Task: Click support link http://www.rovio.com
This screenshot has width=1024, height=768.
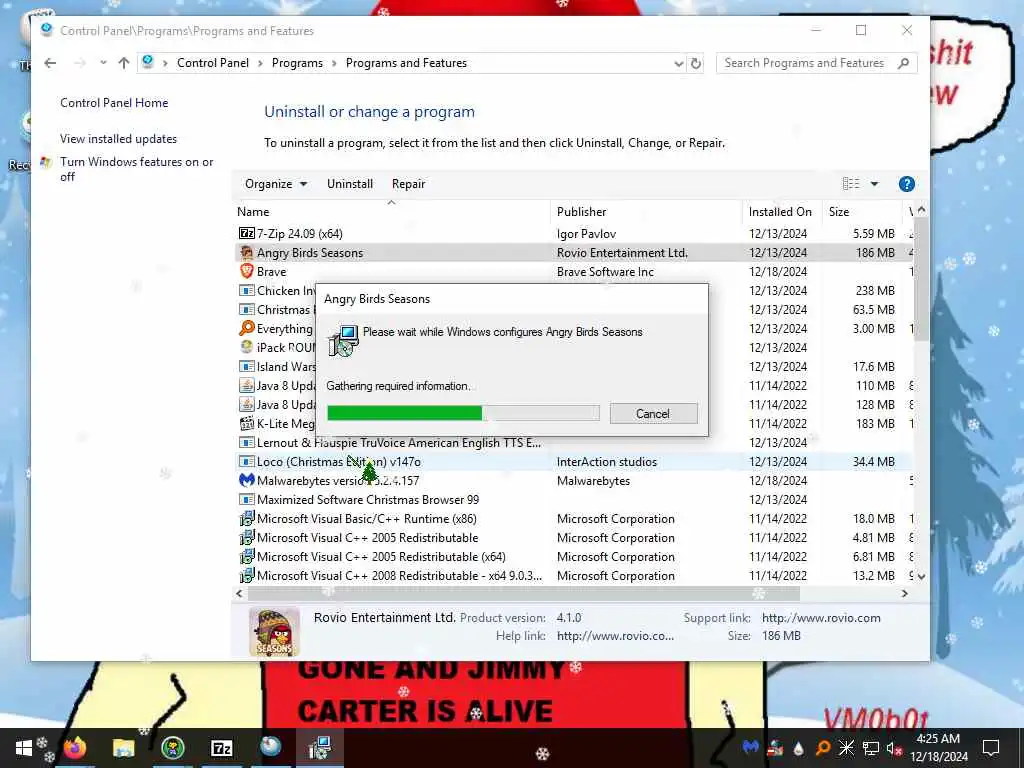Action: 821,618
